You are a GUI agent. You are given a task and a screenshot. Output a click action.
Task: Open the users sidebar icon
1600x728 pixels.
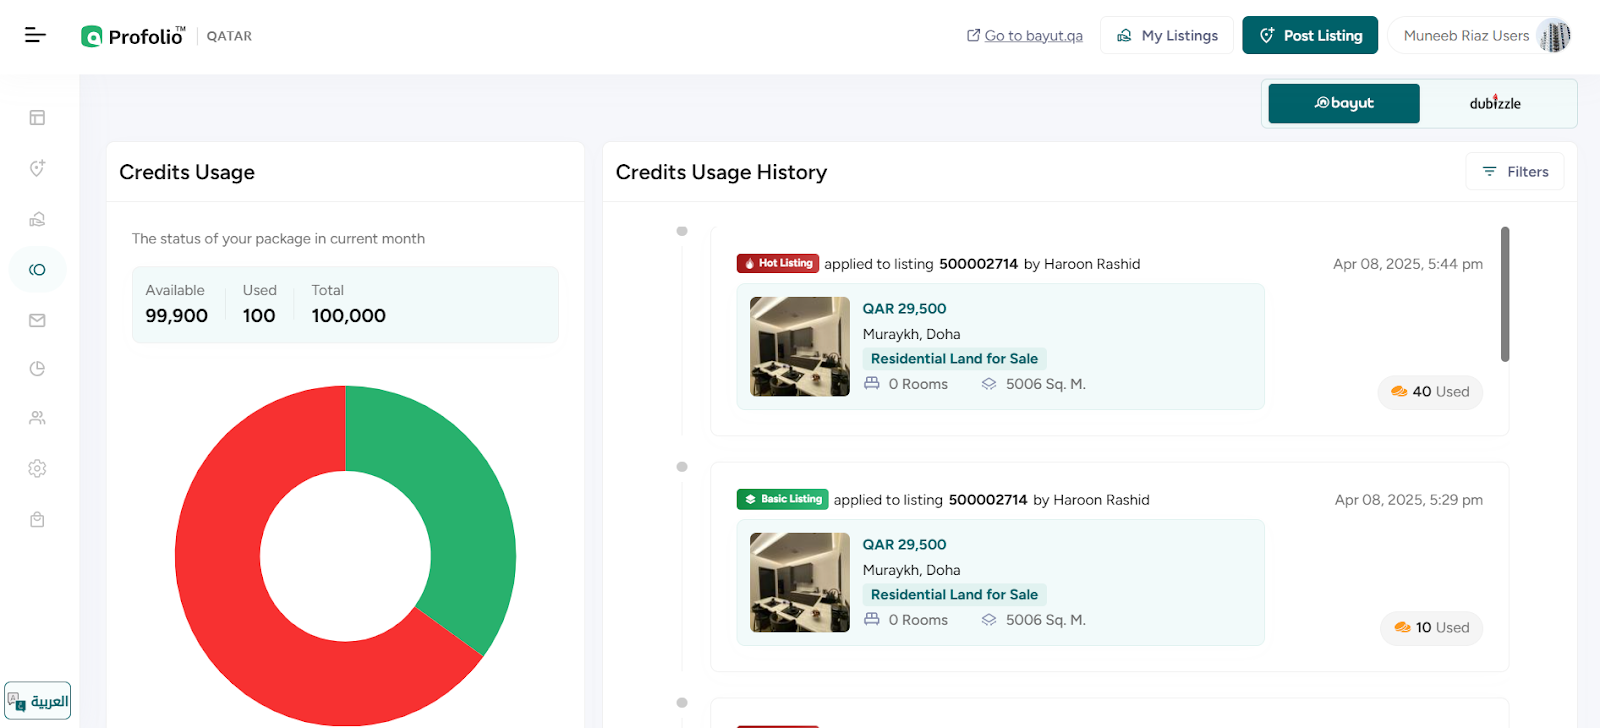coord(37,418)
